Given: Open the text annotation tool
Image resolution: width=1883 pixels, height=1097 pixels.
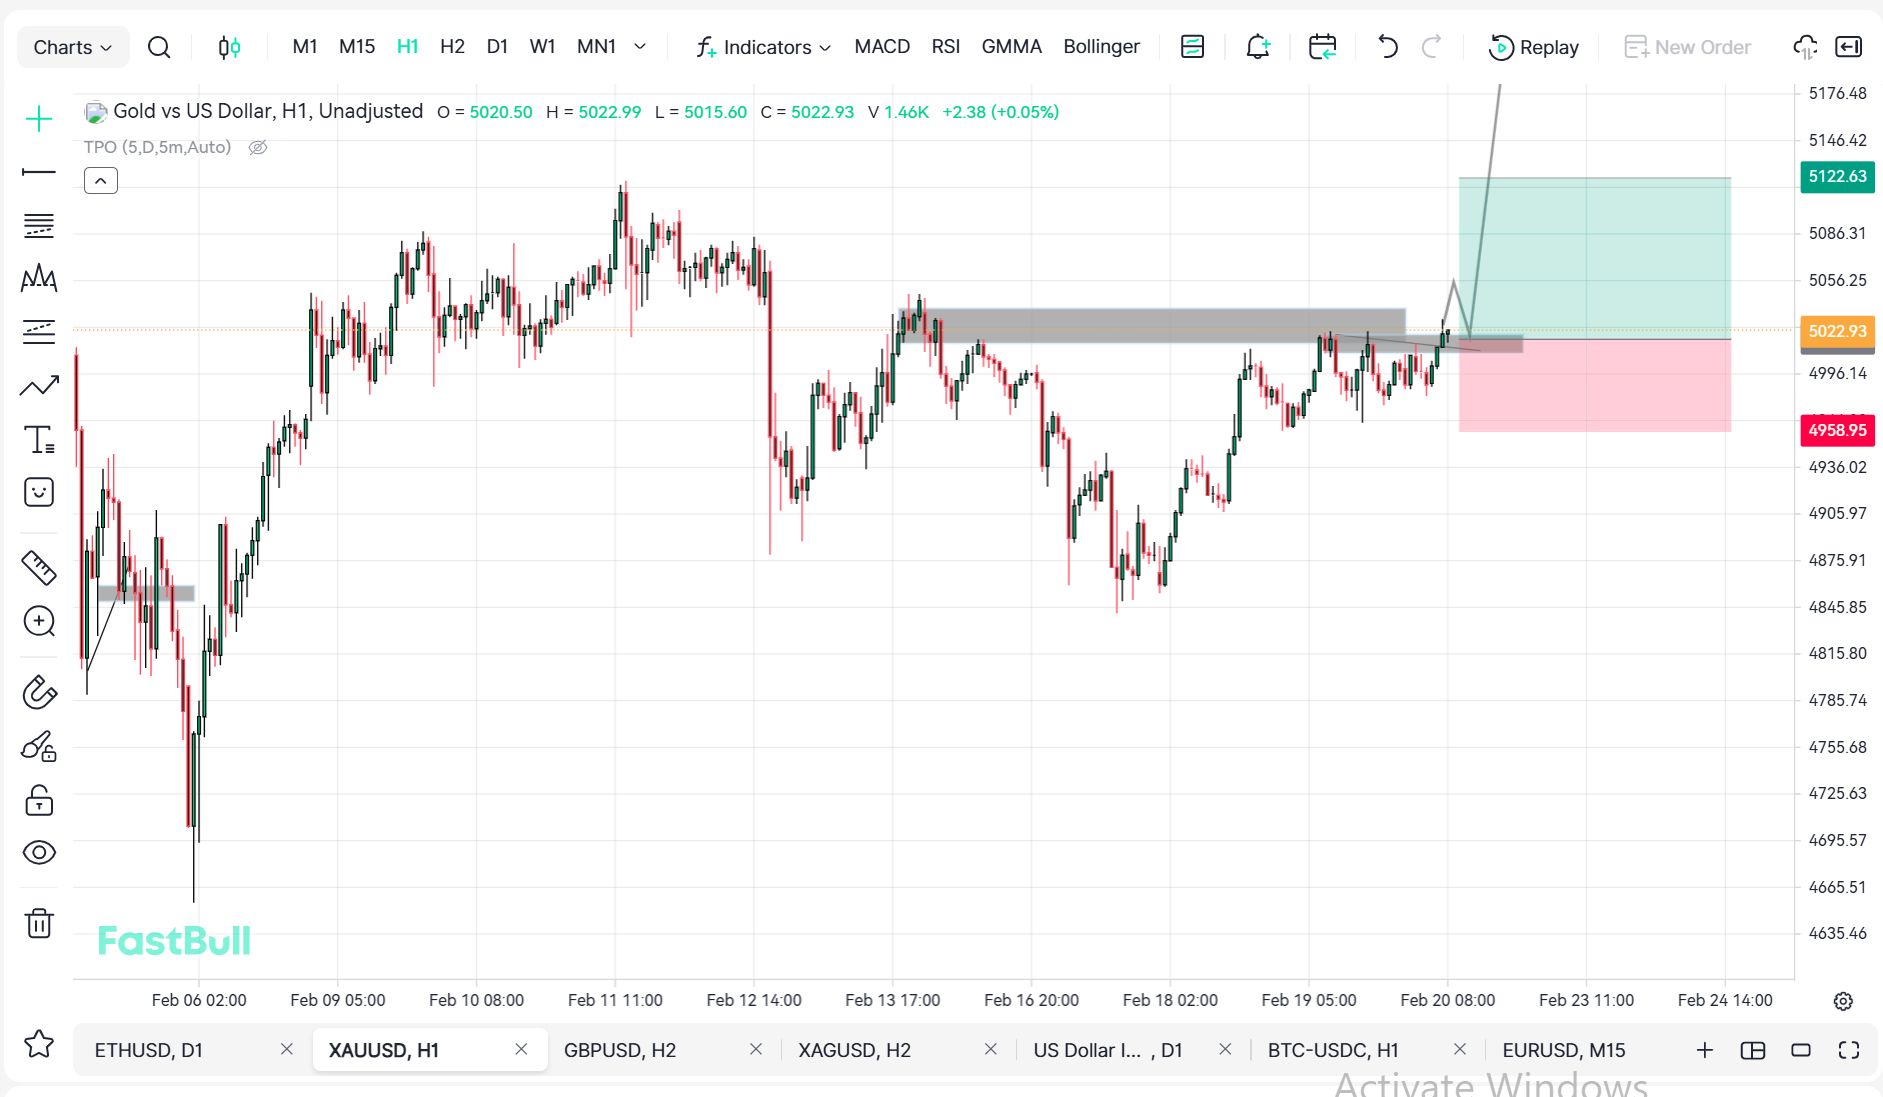Looking at the screenshot, I should pos(39,440).
